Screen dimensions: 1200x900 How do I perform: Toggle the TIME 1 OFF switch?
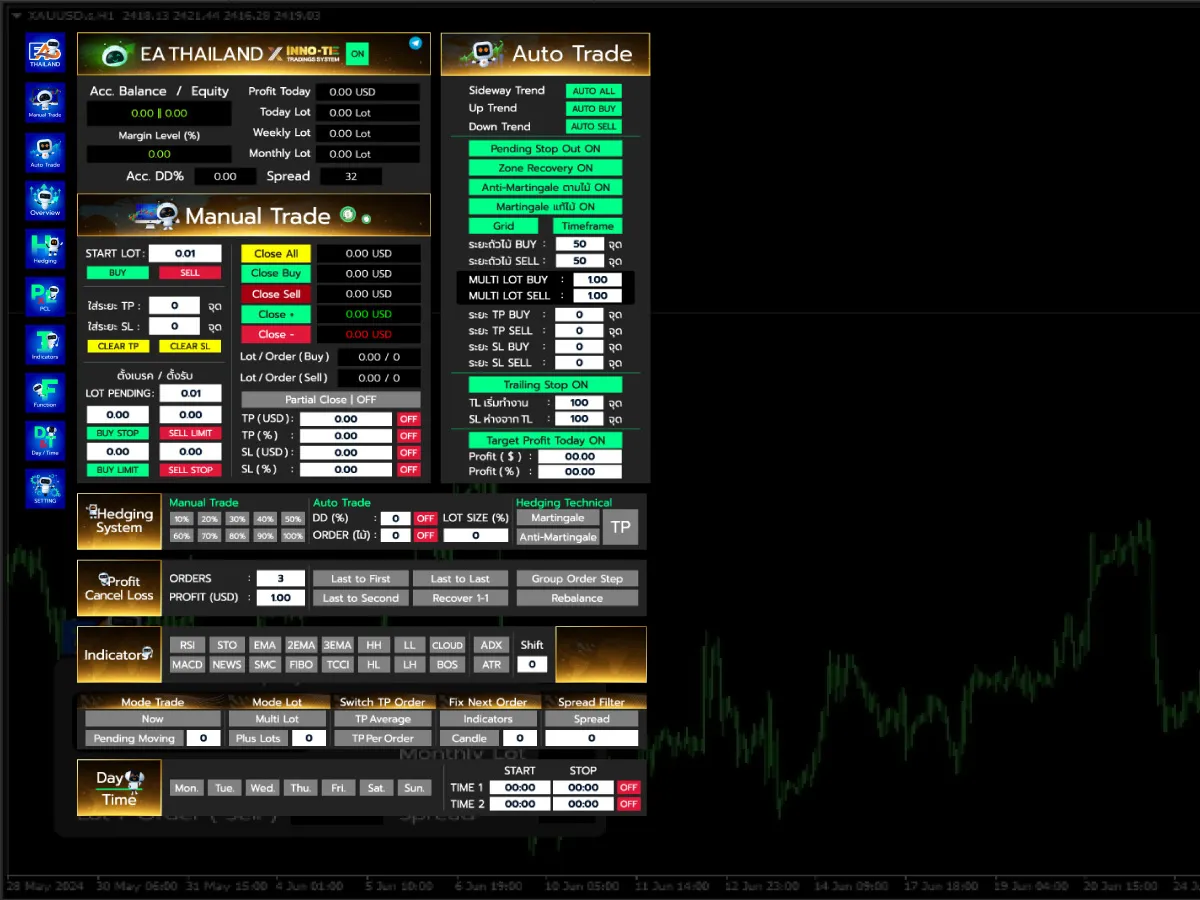point(628,787)
